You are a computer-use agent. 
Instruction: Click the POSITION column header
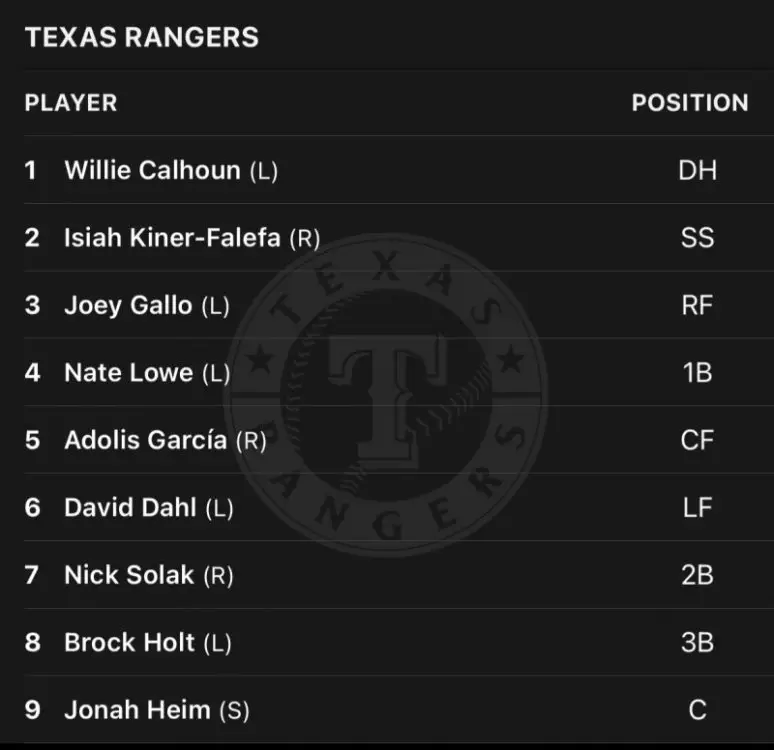[x=689, y=103]
